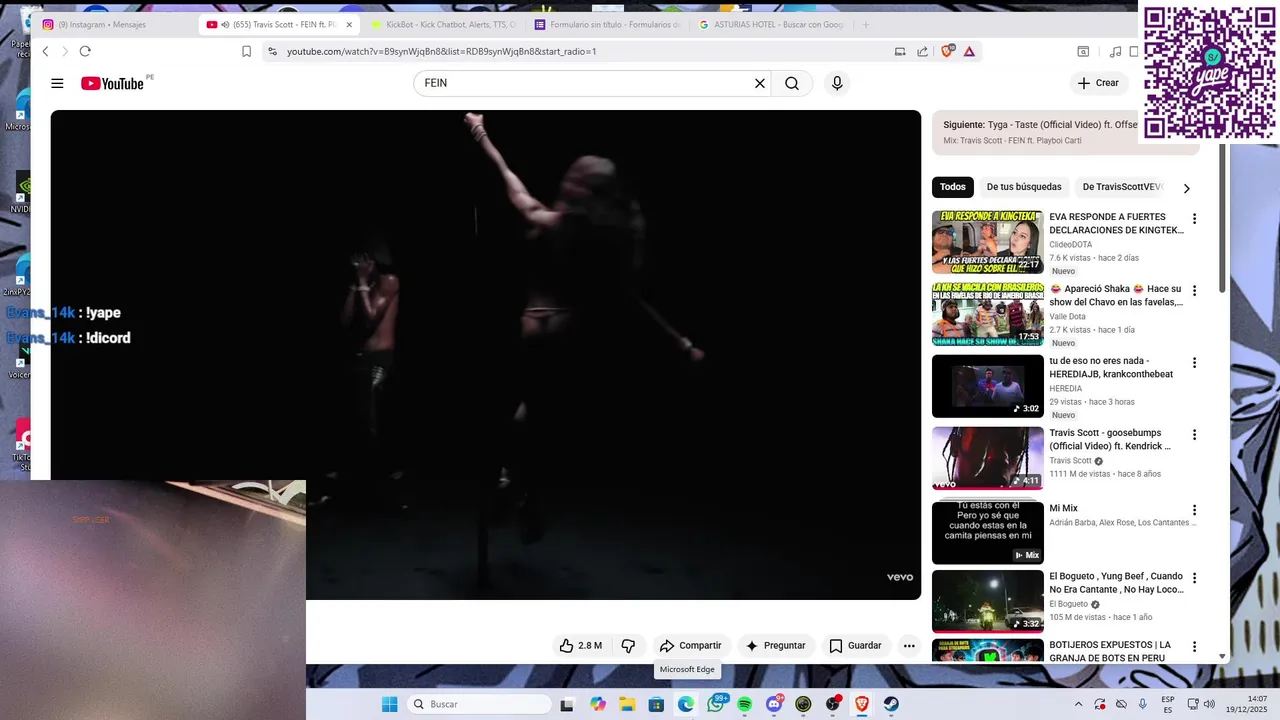Open options for Apareció Shaka video
The width and height of the screenshot is (1280, 720).
(x=1193, y=291)
